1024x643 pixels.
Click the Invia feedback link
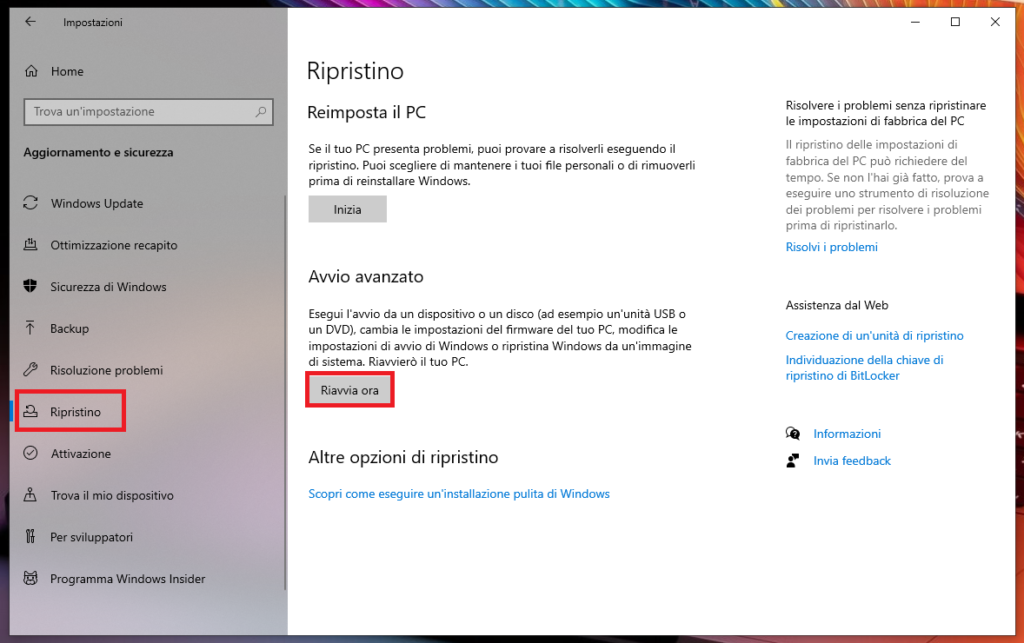(x=852, y=461)
